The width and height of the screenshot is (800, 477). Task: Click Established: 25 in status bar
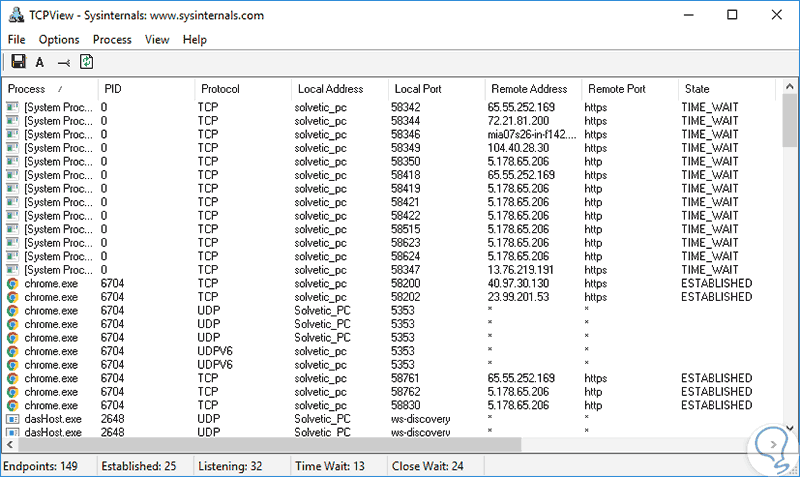point(139,466)
